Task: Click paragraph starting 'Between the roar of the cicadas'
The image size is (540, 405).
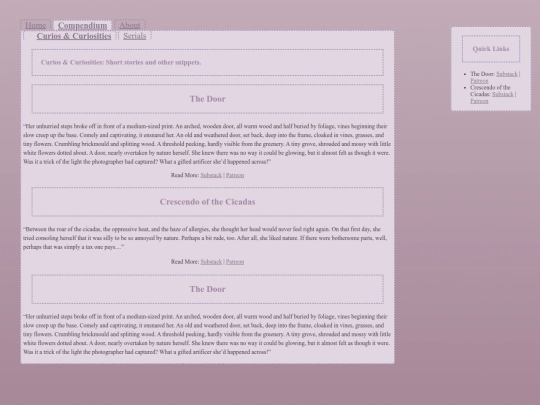Action: pos(205,238)
